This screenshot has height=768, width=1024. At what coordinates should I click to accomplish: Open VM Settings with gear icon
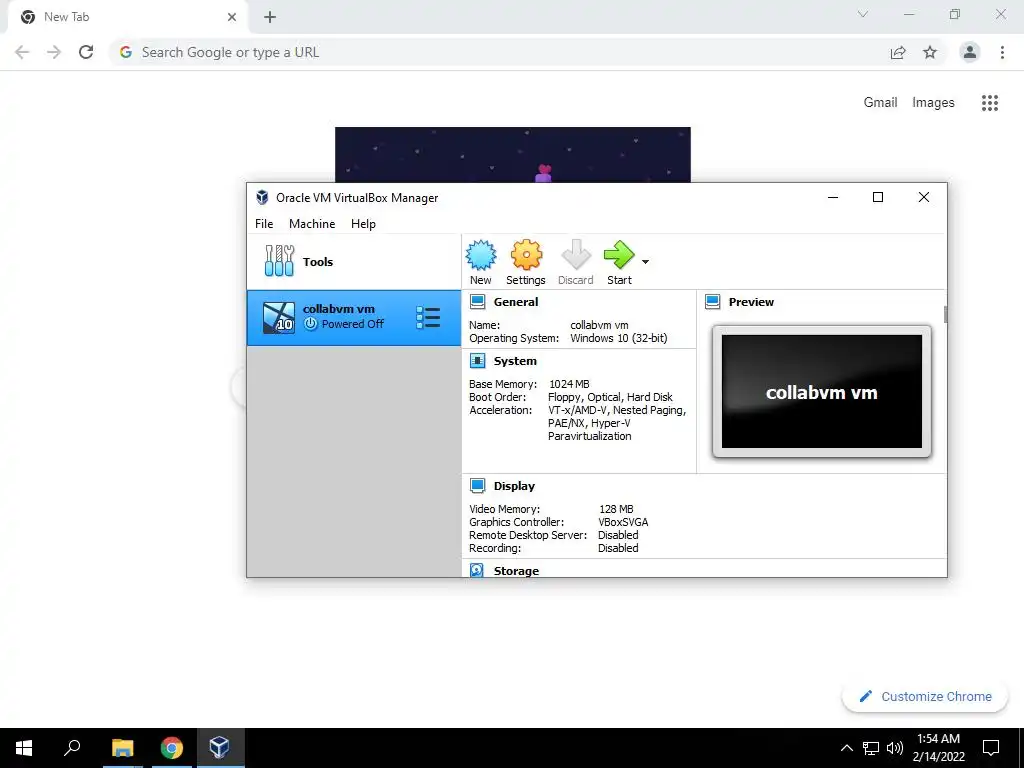(526, 255)
